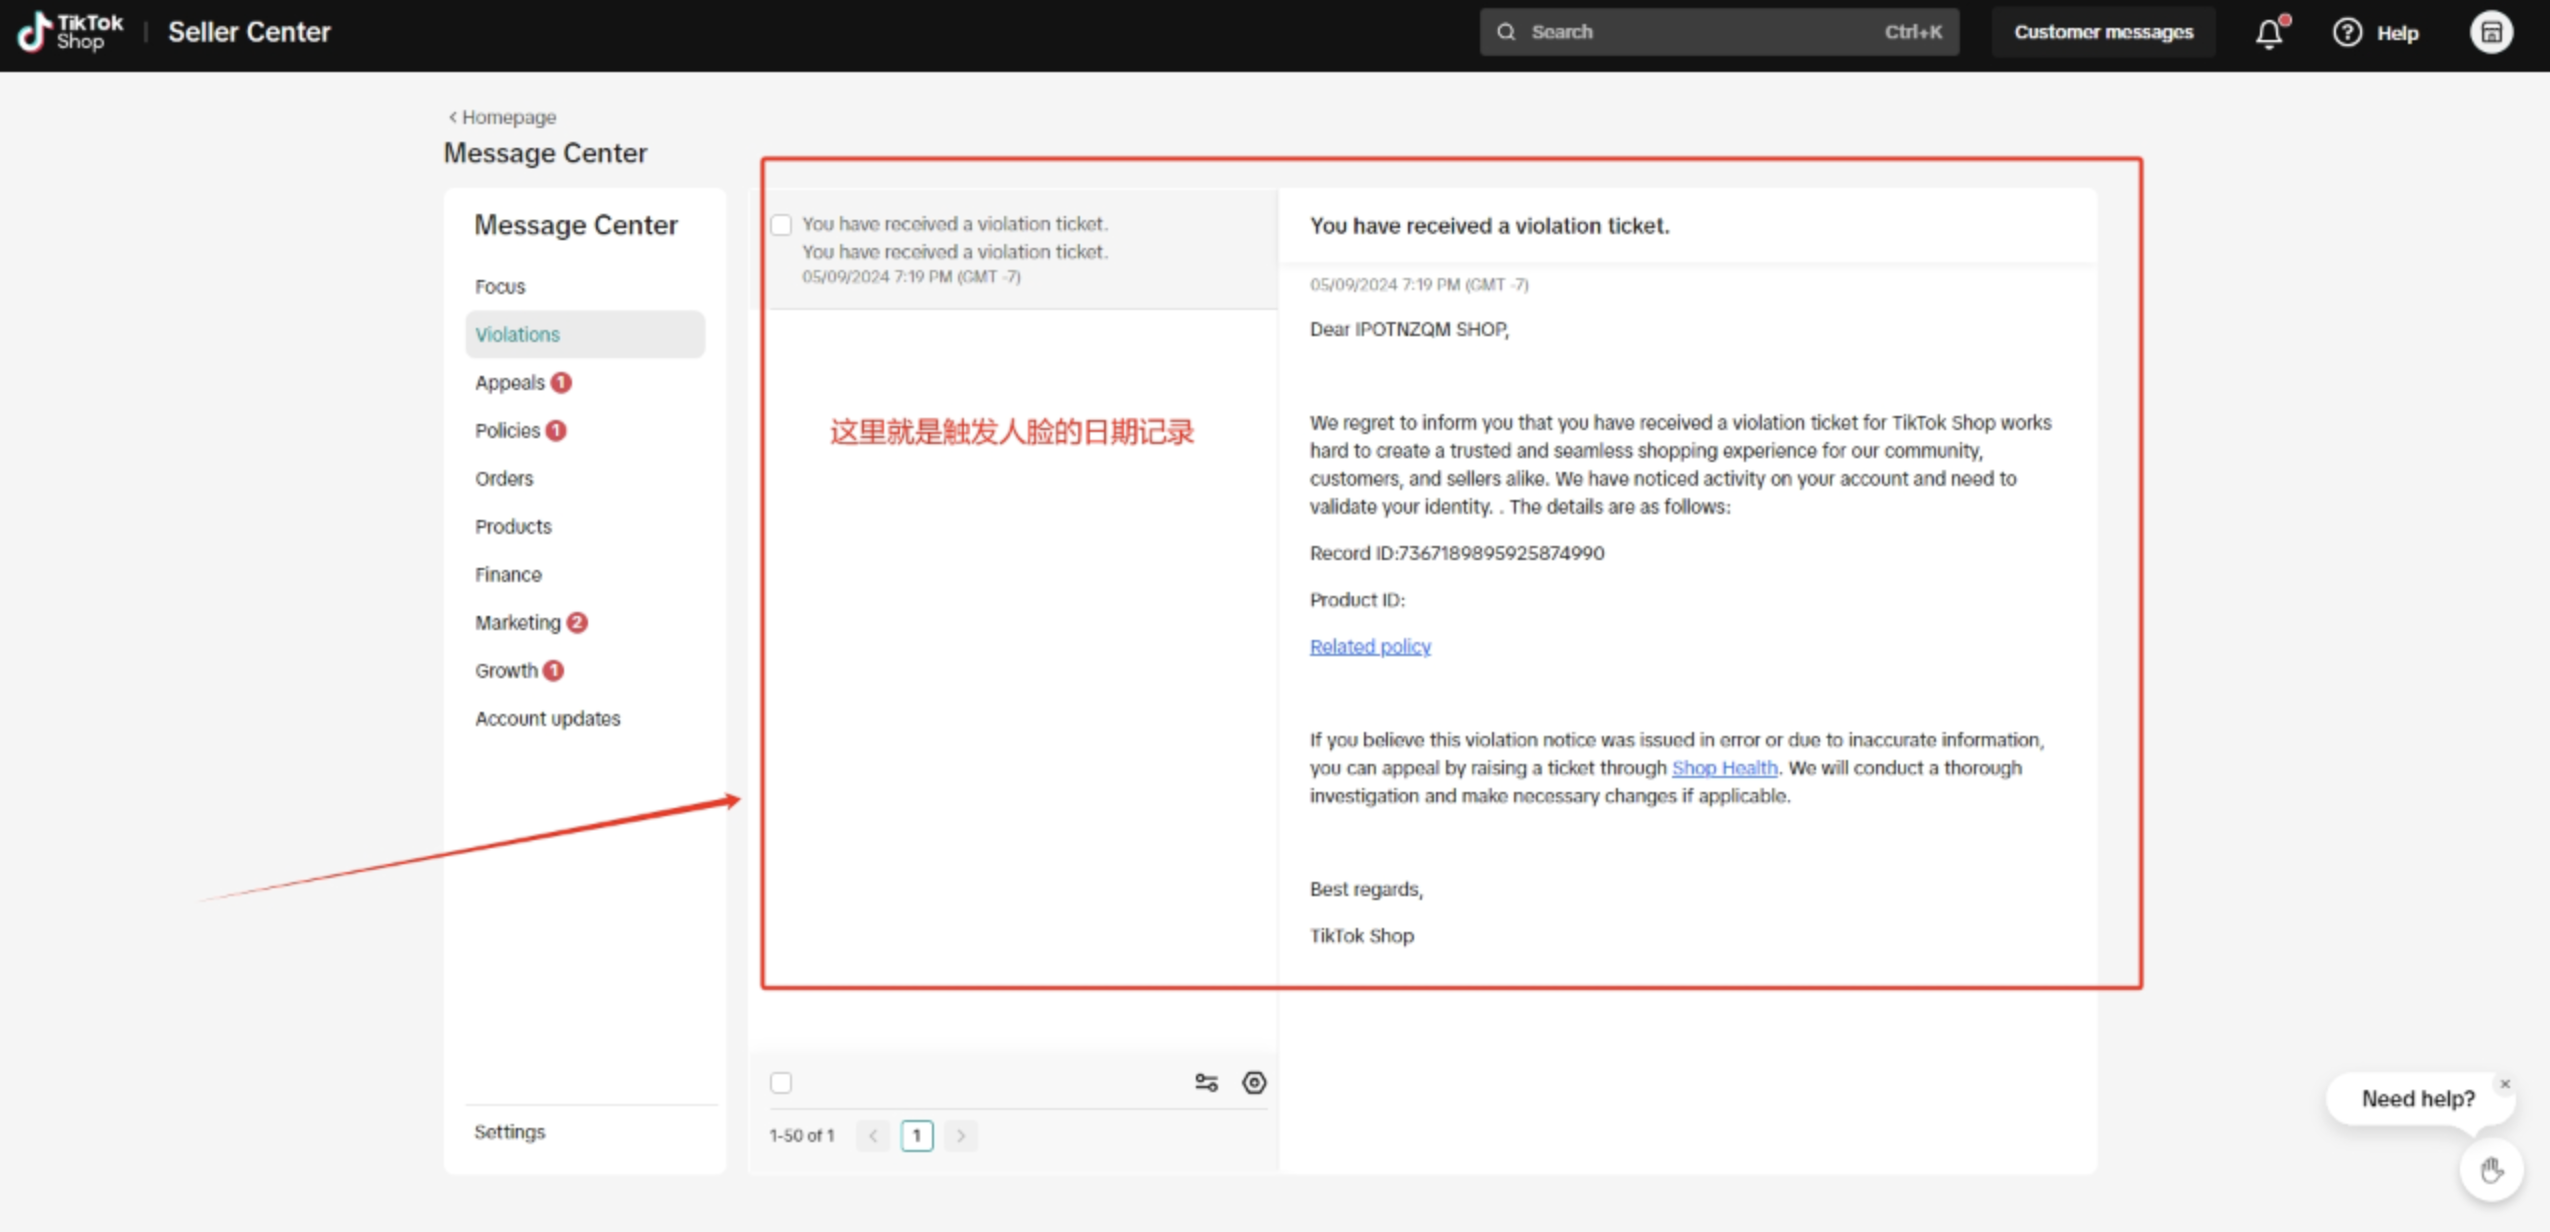
Task: Open the Related policy link
Action: point(1370,647)
